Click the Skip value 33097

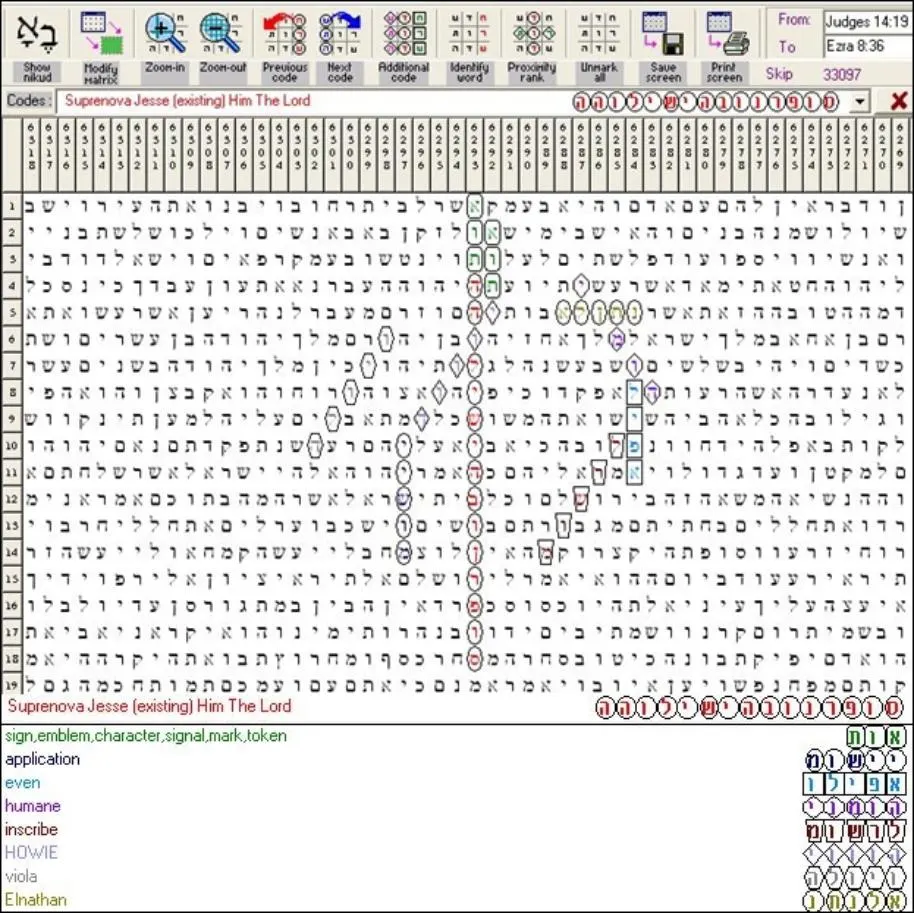(x=842, y=75)
